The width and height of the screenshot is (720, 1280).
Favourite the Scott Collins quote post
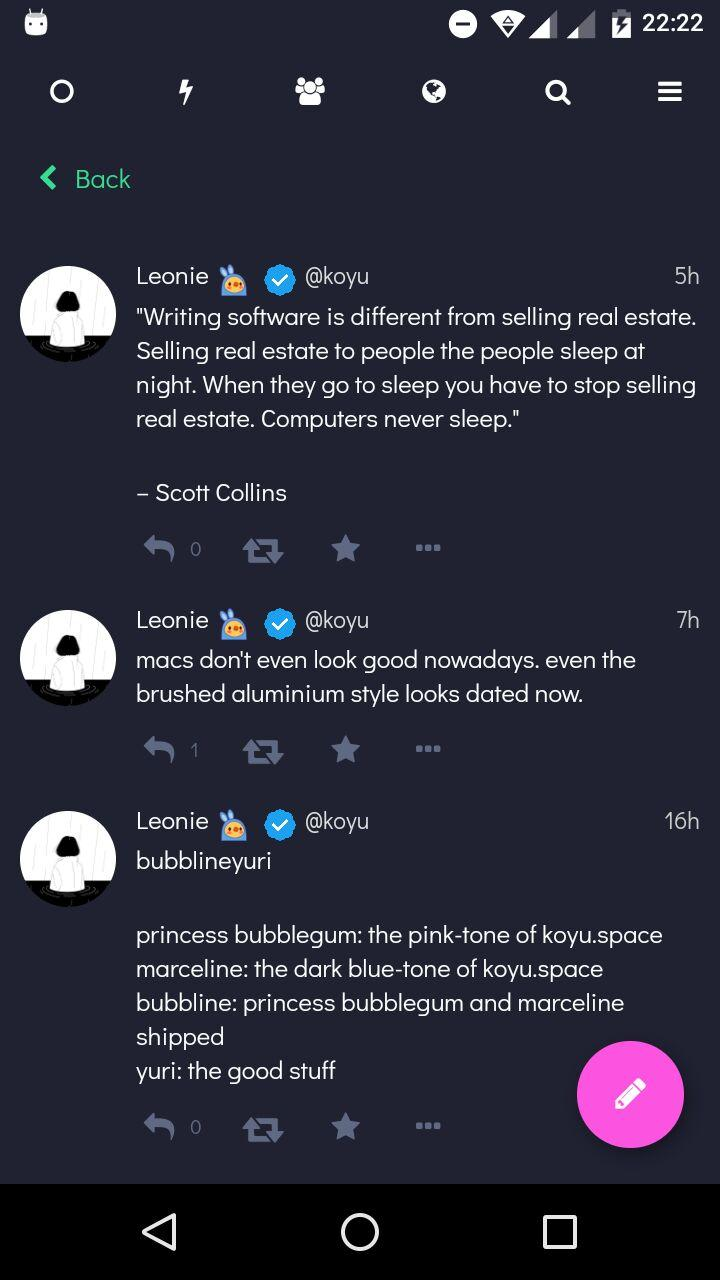pos(345,548)
